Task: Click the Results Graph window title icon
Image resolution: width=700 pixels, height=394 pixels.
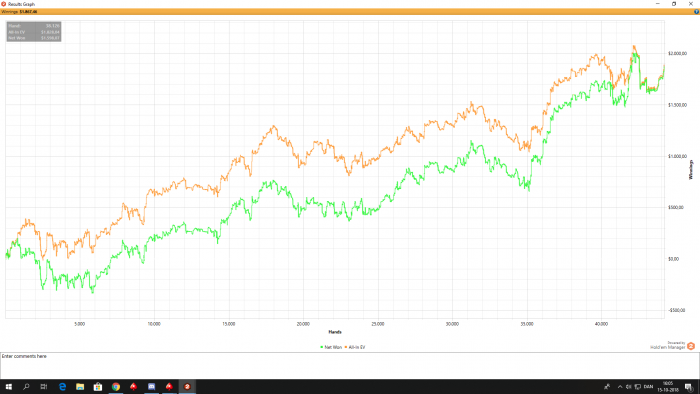Action: pyautogui.click(x=4, y=4)
